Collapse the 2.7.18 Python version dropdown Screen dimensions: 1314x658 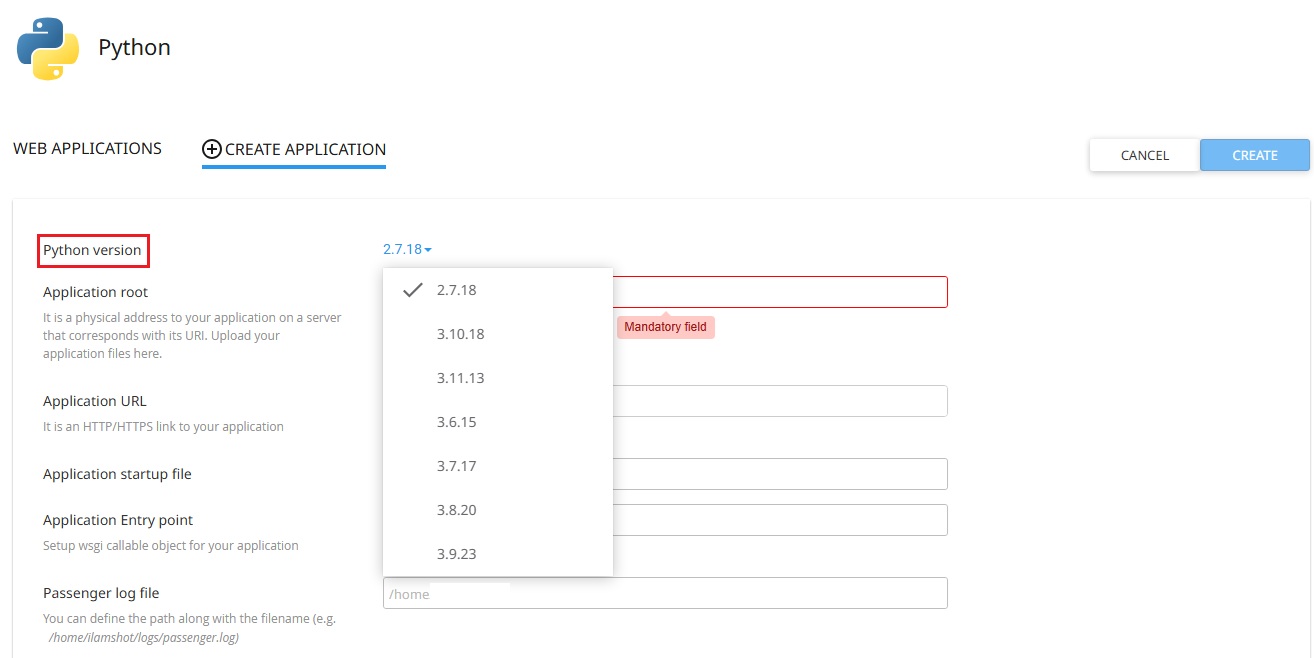click(x=407, y=250)
